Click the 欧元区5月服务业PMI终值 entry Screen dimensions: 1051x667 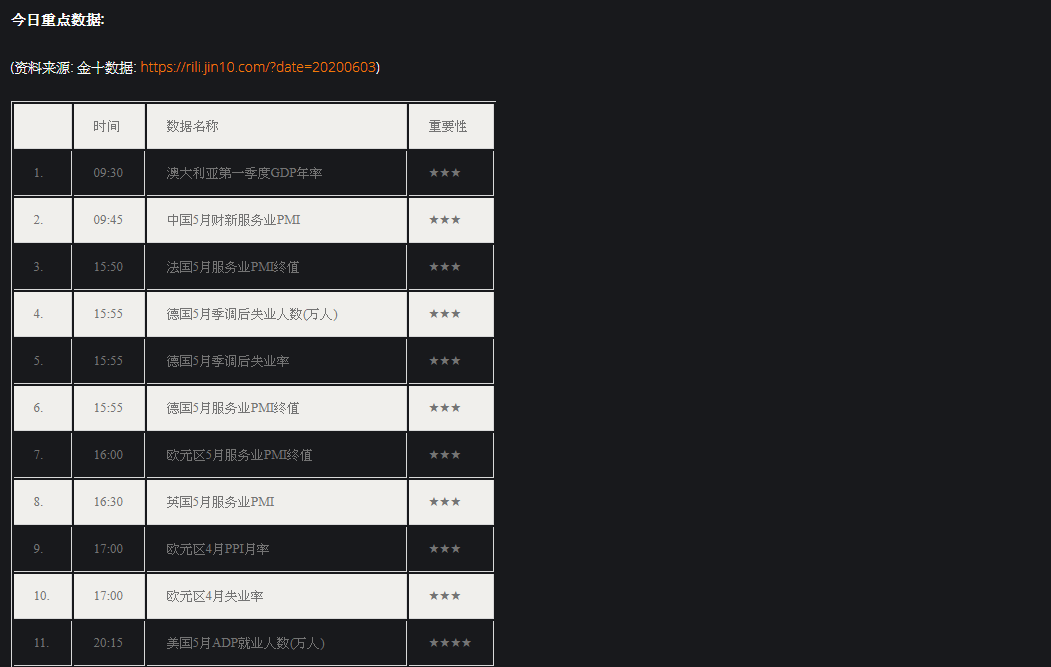click(x=239, y=454)
